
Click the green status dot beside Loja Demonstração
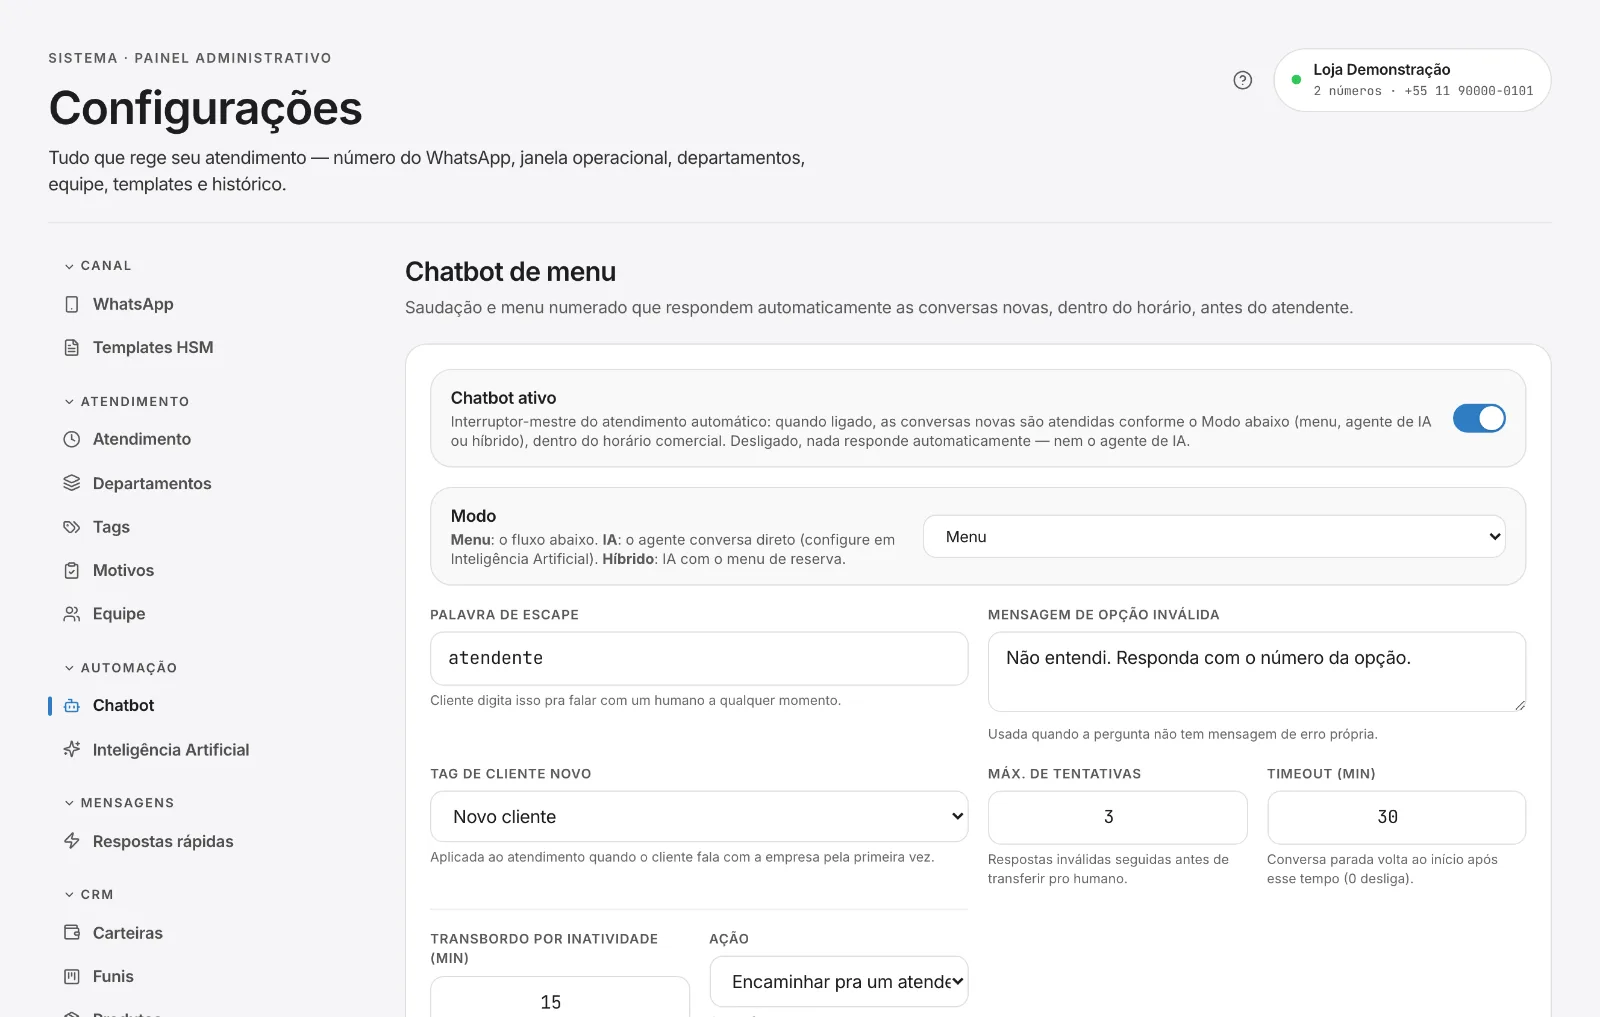1296,80
